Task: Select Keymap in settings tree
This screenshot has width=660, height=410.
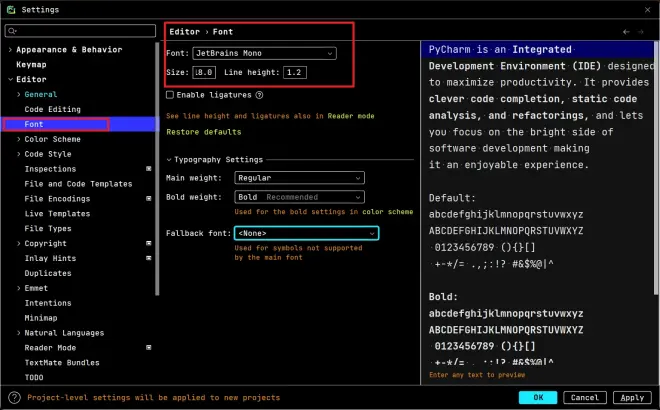Action: point(31,64)
